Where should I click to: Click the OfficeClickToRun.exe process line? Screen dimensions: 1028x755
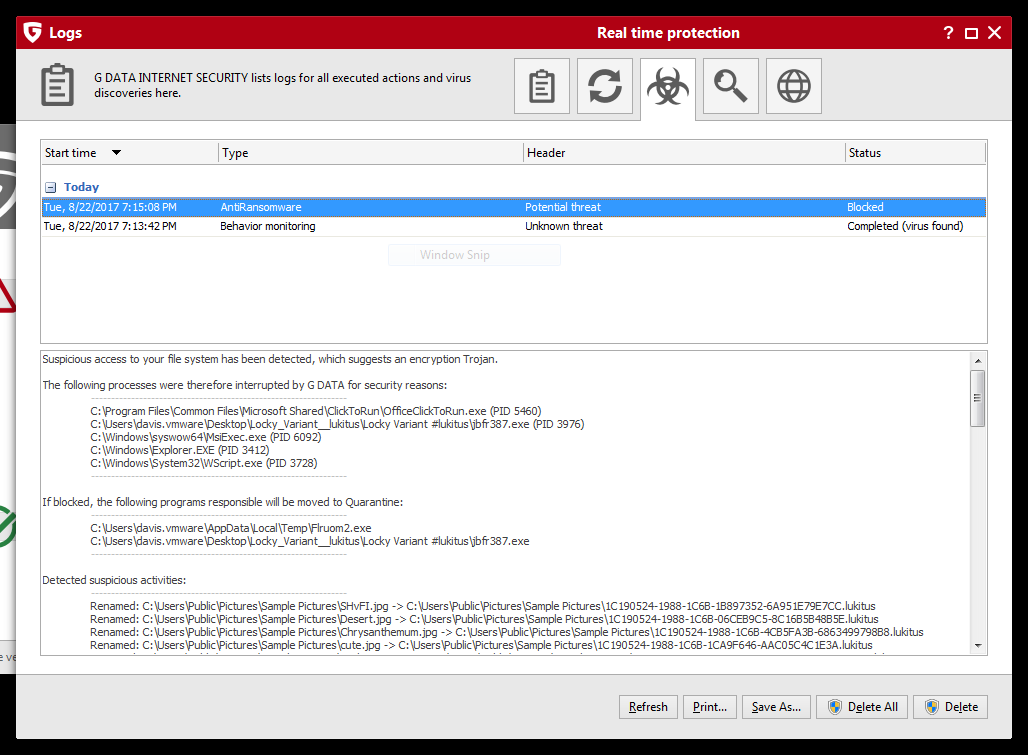click(315, 411)
